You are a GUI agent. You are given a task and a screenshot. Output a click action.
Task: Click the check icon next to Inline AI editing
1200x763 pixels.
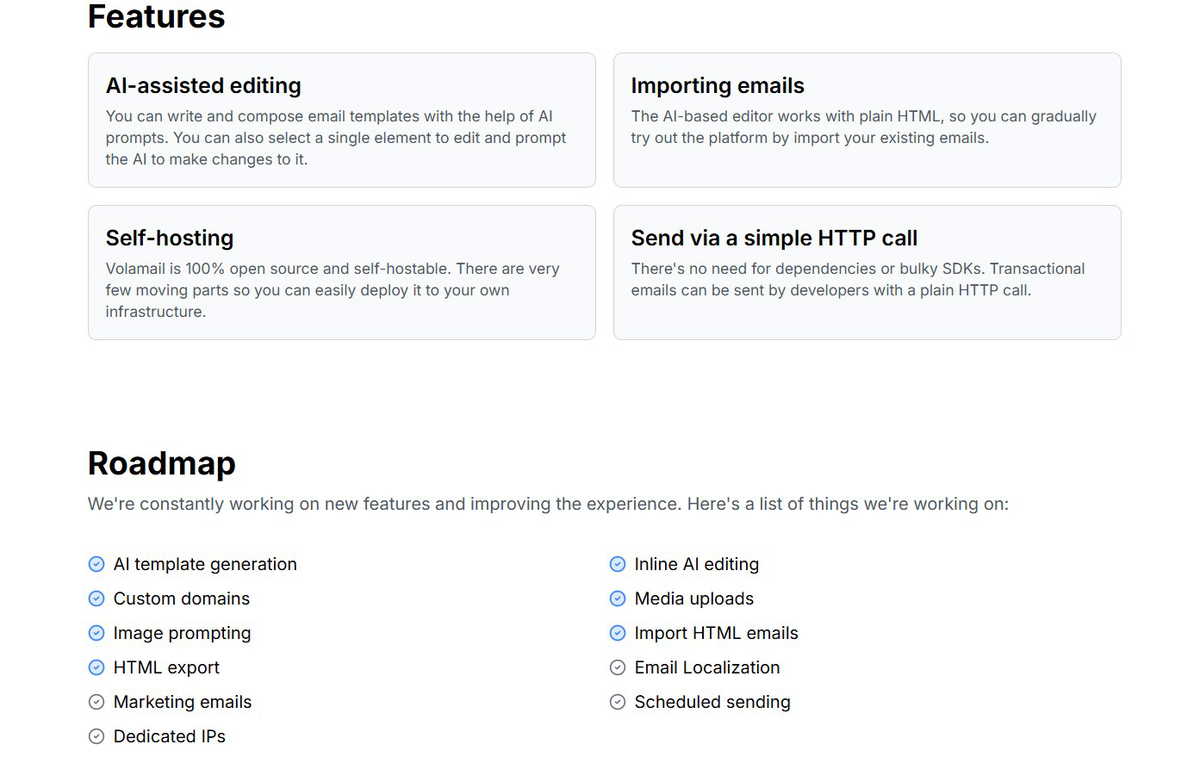click(x=617, y=564)
